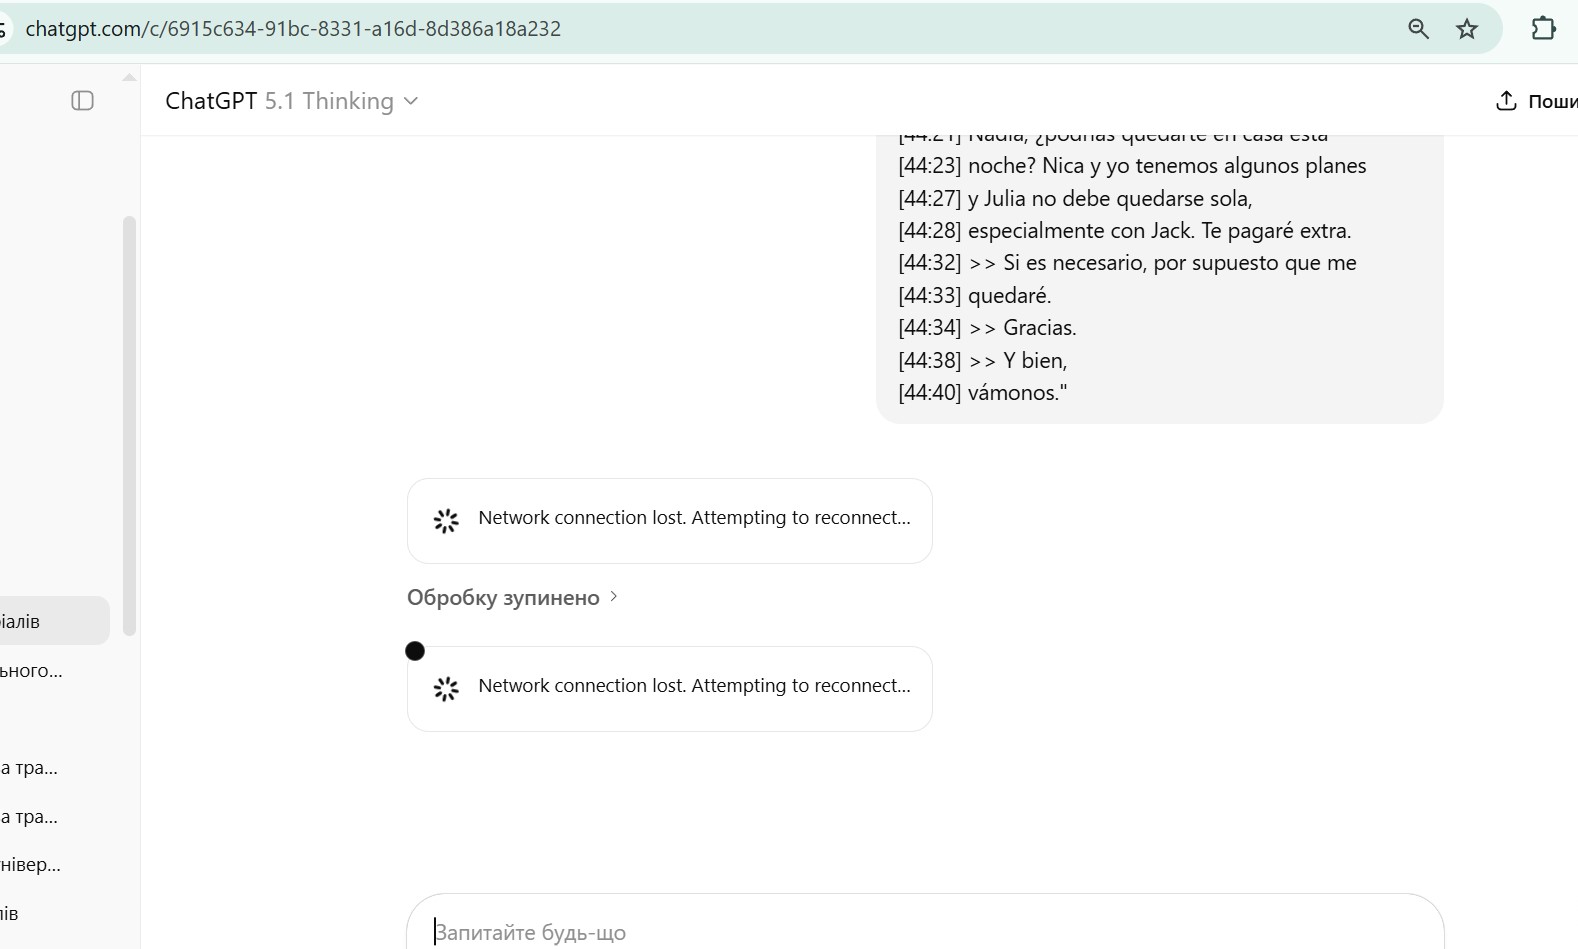The width and height of the screenshot is (1578, 949).
Task: Open the ChatGPT 5.1 Thinking model dropdown
Action: coord(291,101)
